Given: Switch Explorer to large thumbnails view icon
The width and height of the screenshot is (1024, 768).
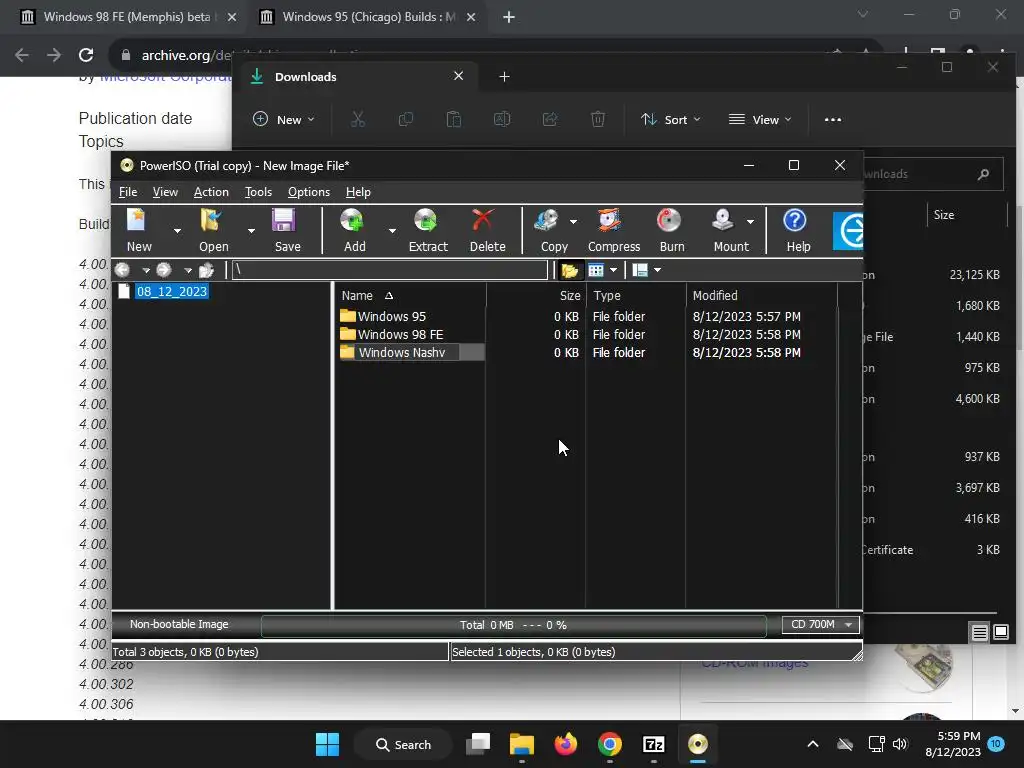Looking at the screenshot, I should click(1001, 632).
